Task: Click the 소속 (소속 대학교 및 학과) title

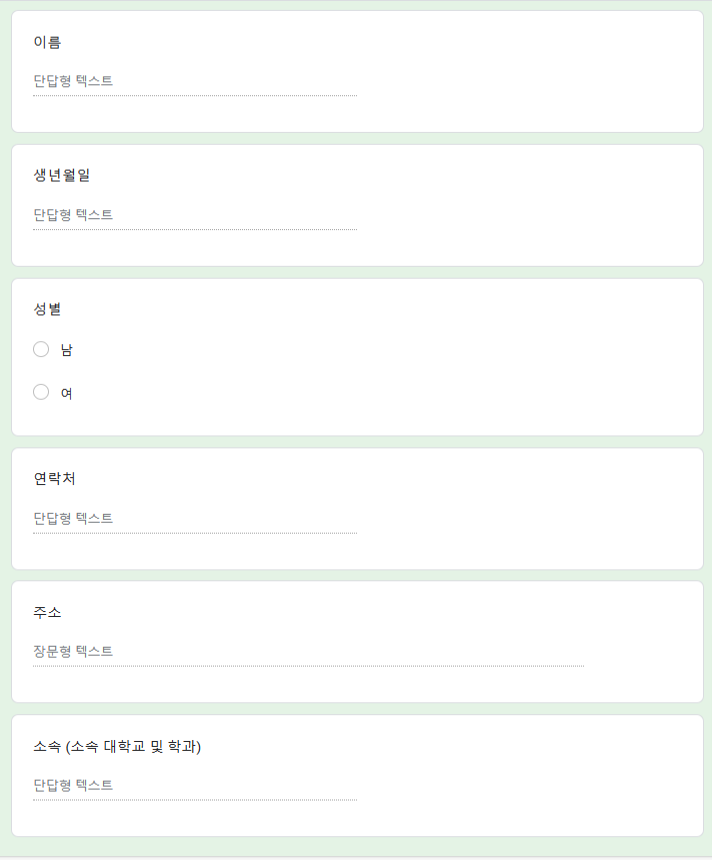Action: tap(117, 746)
